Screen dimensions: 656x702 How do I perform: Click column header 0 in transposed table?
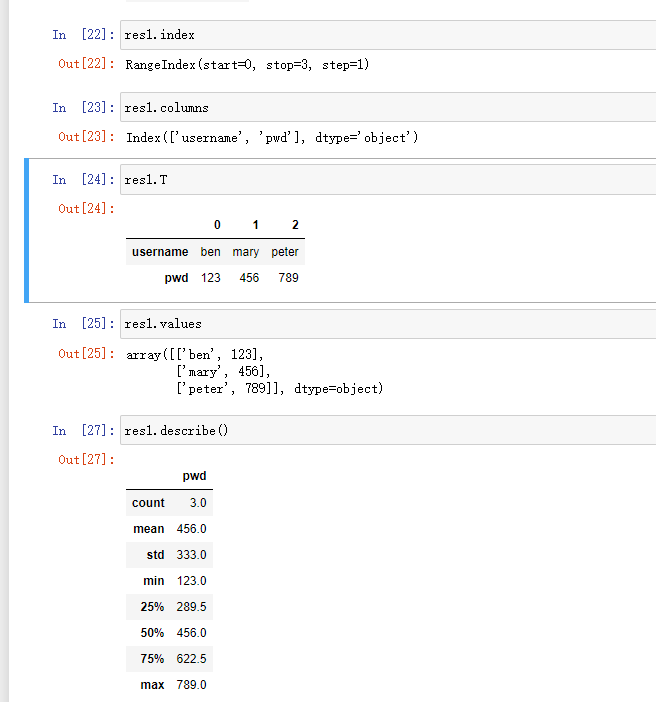coord(217,226)
